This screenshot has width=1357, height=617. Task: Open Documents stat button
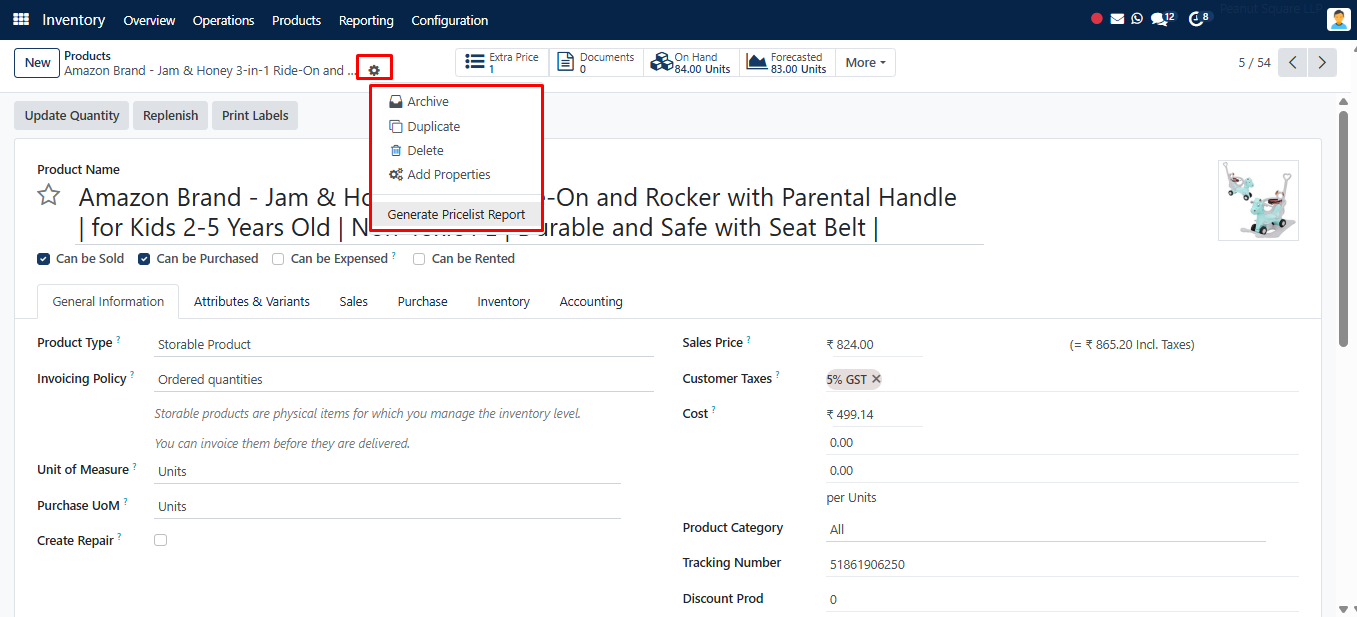tap(596, 63)
